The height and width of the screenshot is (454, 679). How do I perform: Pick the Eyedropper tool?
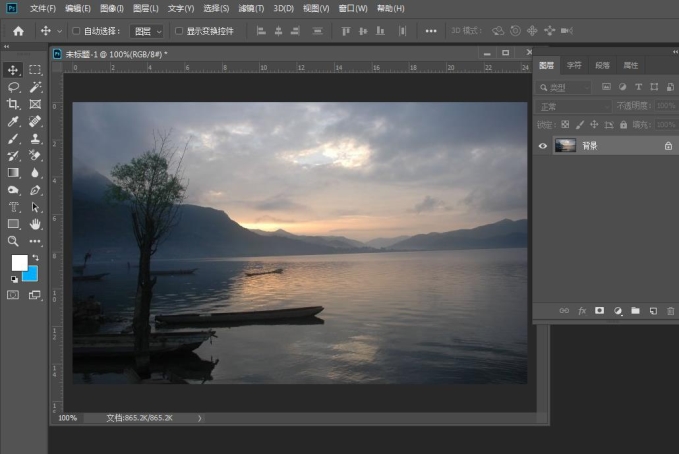pyautogui.click(x=13, y=121)
